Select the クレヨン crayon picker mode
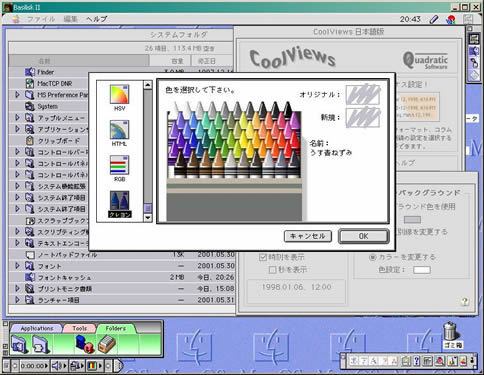484x375 pixels. [119, 204]
